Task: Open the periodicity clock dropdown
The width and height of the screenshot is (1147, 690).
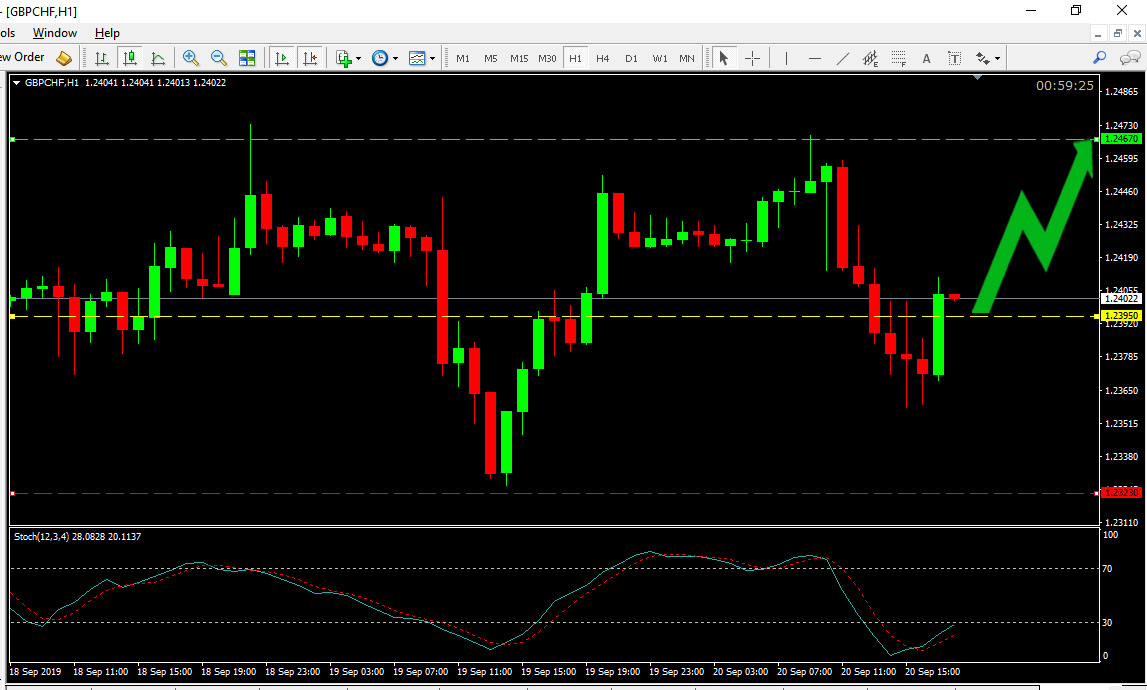Action: pos(384,58)
